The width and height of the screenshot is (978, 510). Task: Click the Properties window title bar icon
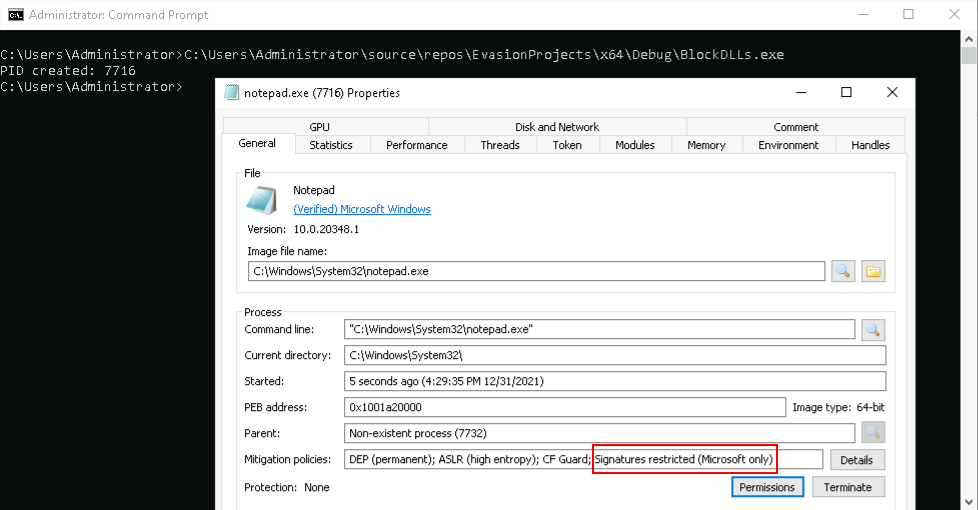233,93
